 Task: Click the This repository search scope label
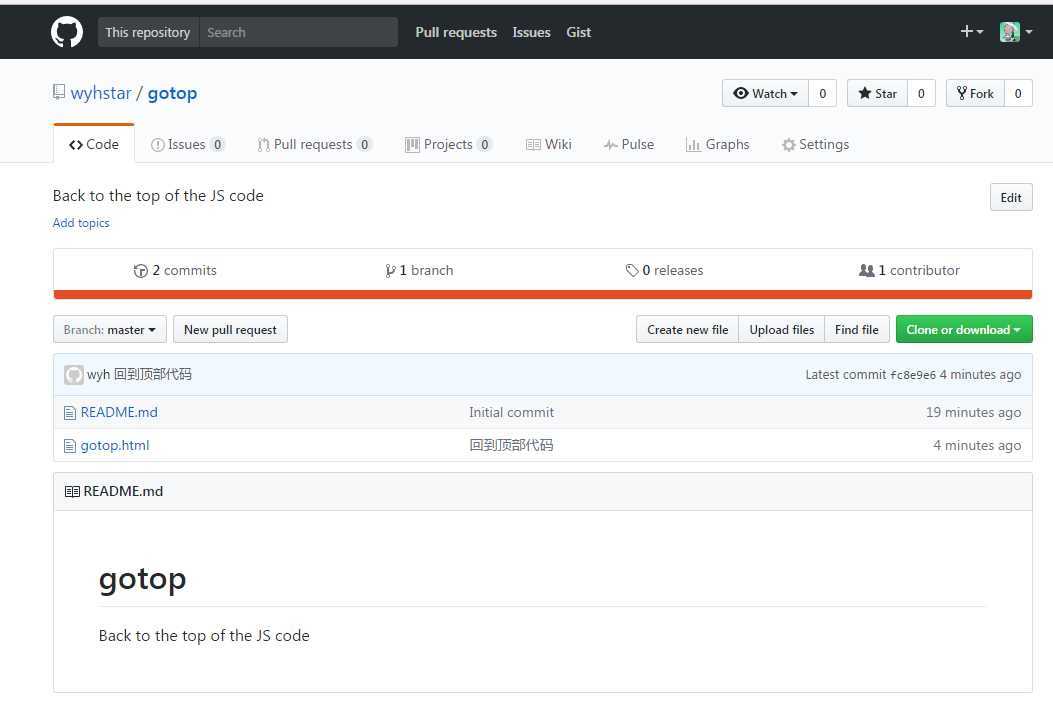[x=148, y=32]
